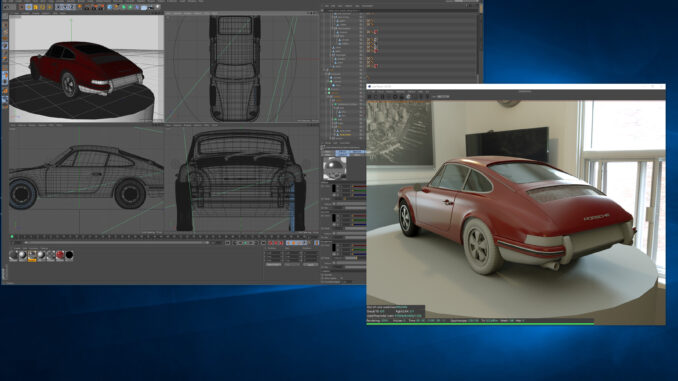
Task: Toggle the third red keyframe selection button
Action: point(281,243)
